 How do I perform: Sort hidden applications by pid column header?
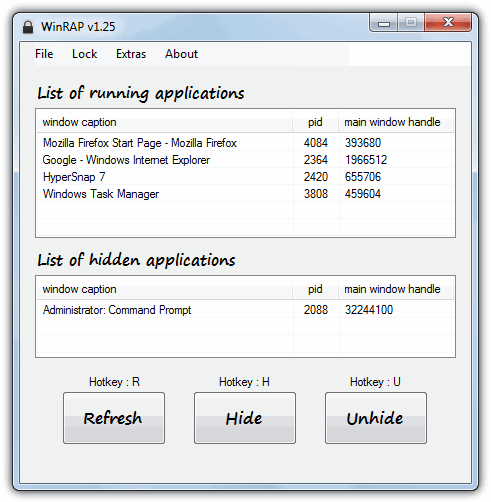[x=316, y=289]
